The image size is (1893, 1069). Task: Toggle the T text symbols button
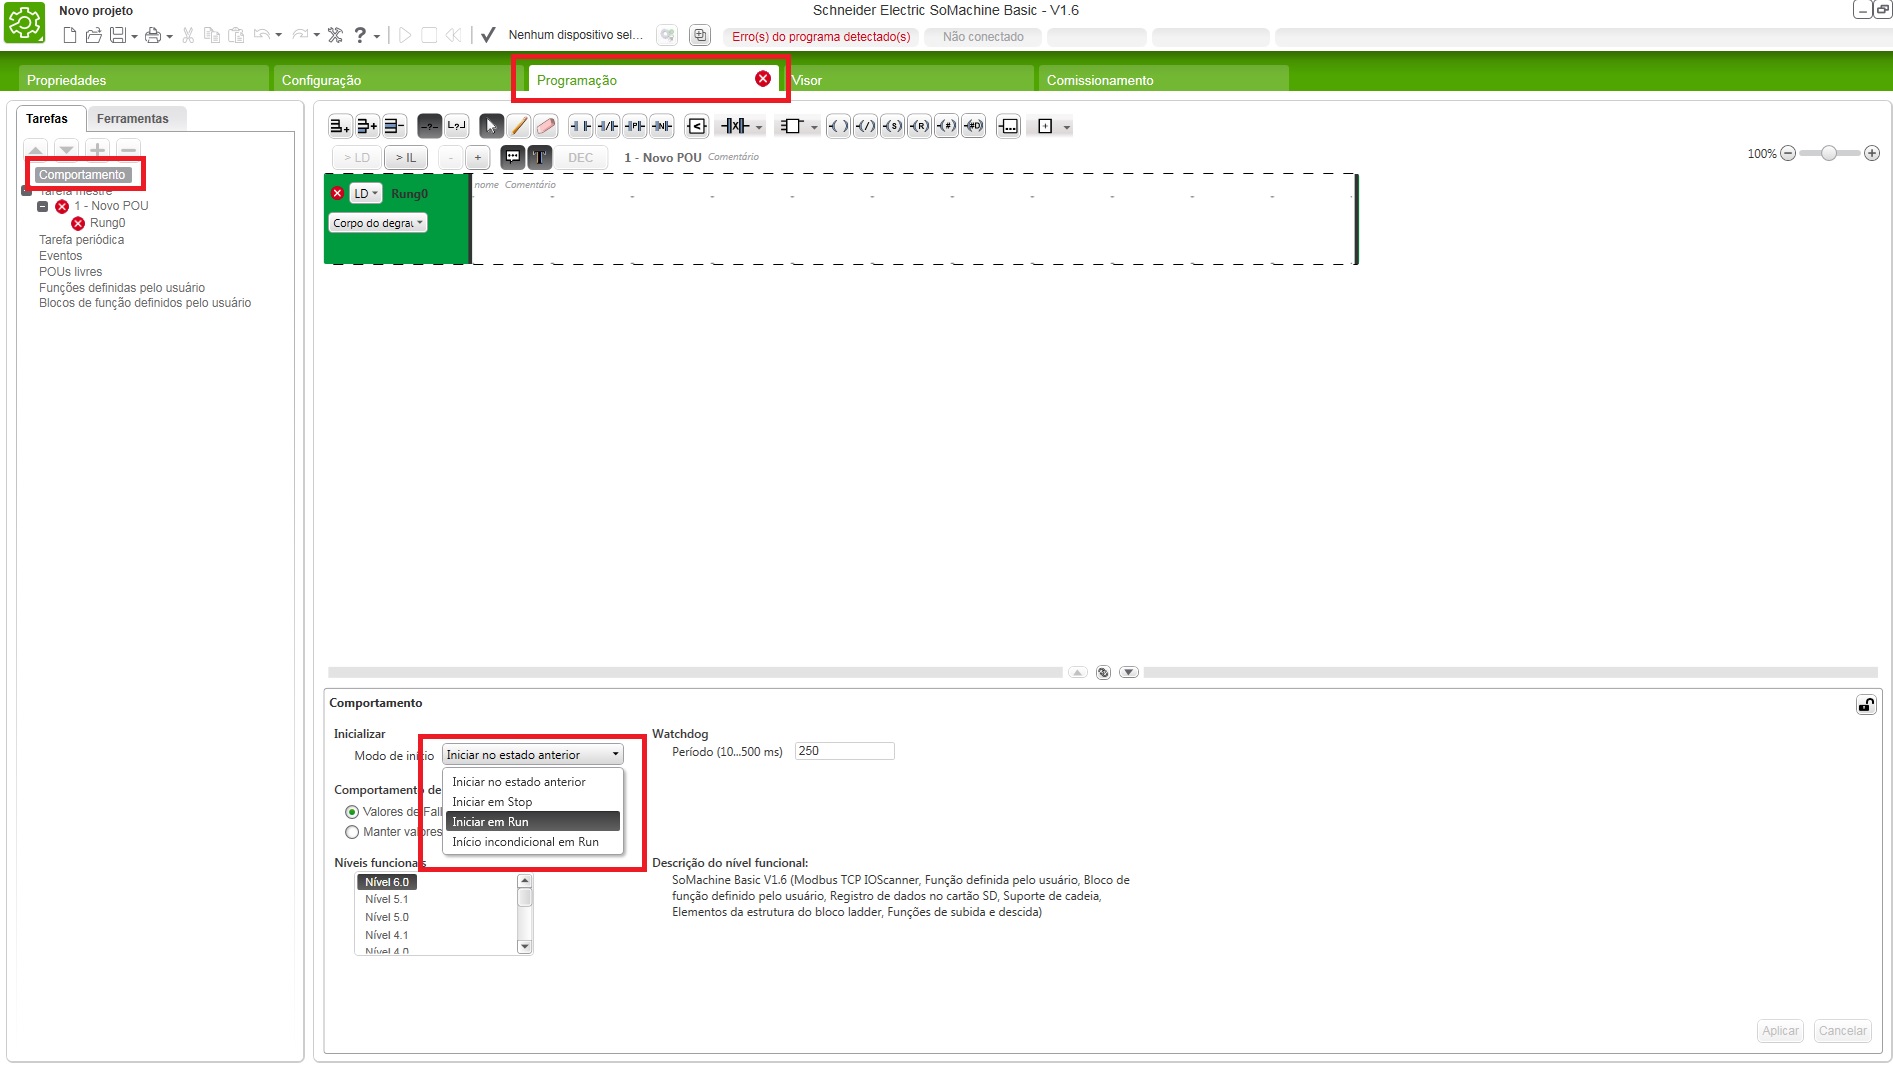(540, 157)
